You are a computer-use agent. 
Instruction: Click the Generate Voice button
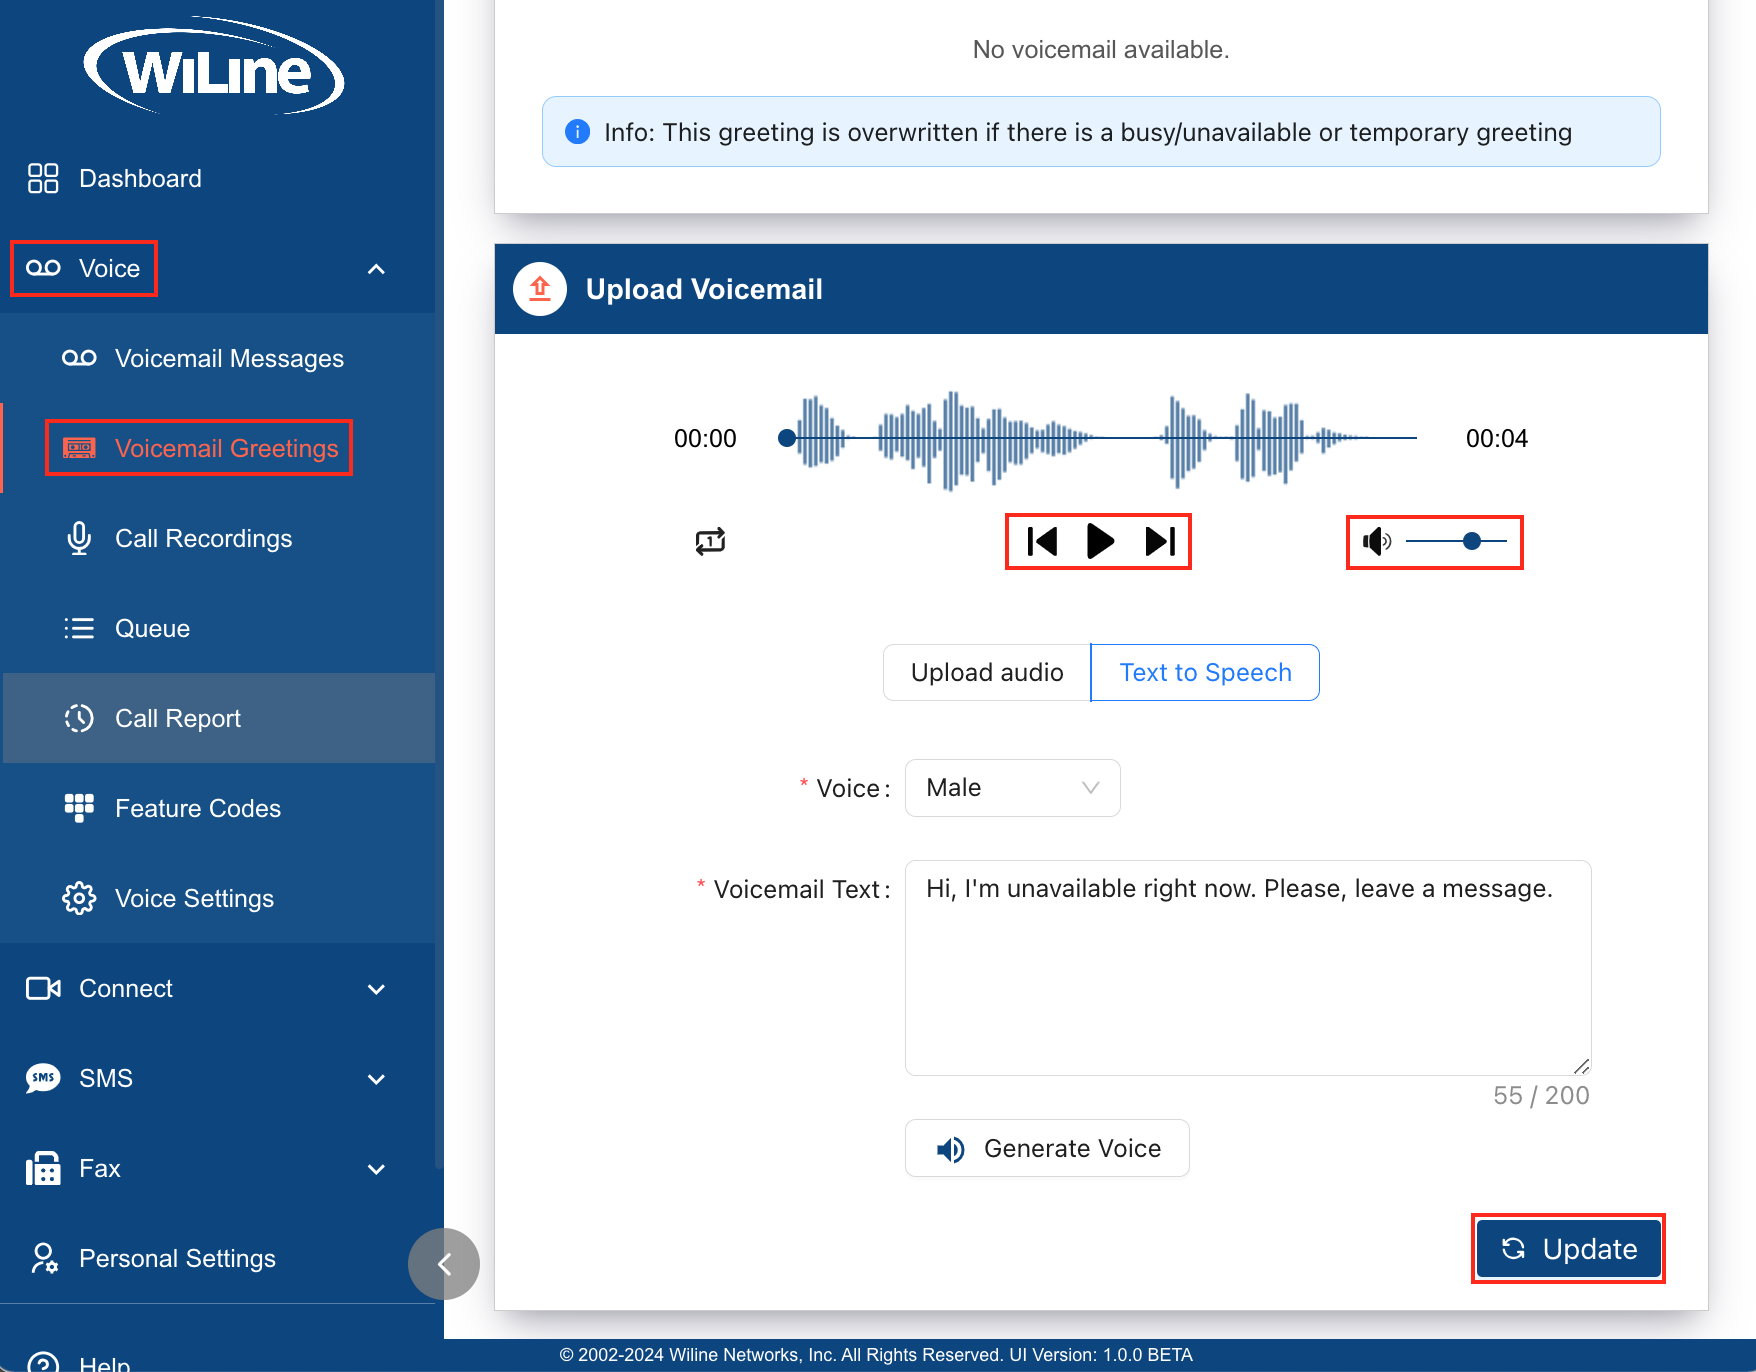click(x=1047, y=1148)
